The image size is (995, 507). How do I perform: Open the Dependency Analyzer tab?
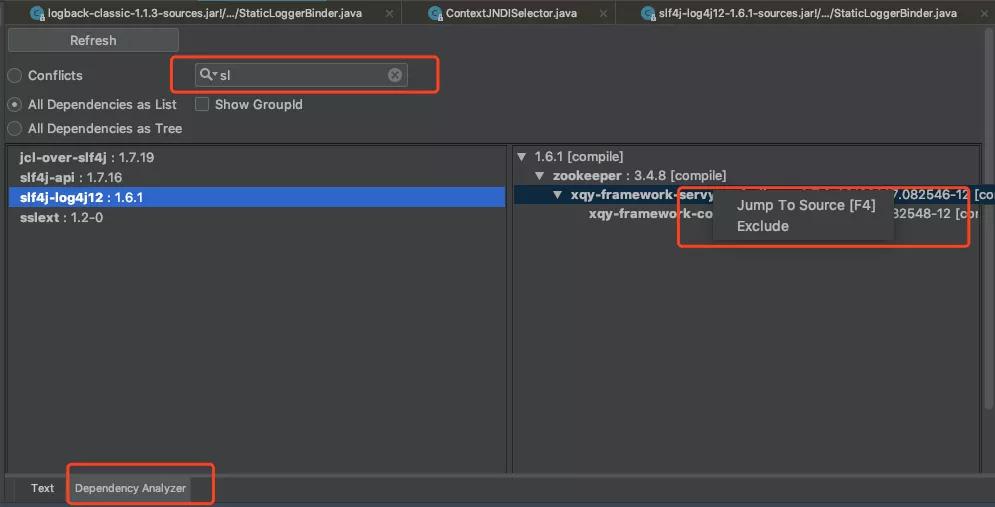tap(131, 488)
